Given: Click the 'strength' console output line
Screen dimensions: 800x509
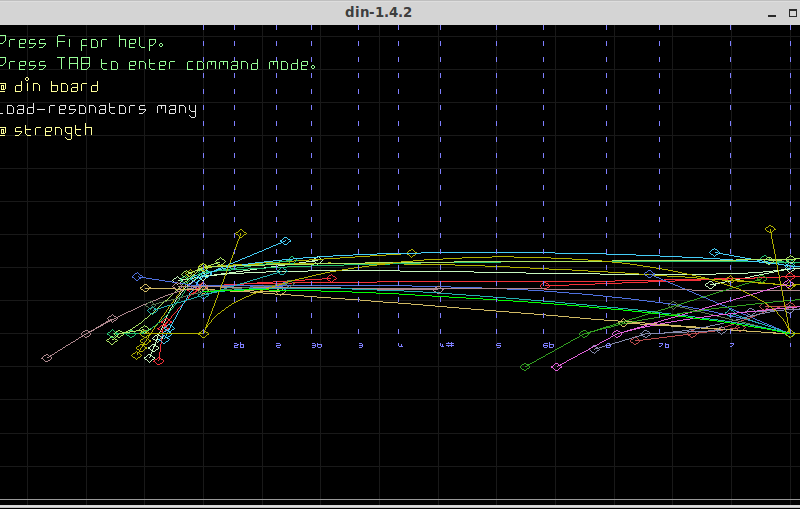Looking at the screenshot, I should [x=48, y=131].
